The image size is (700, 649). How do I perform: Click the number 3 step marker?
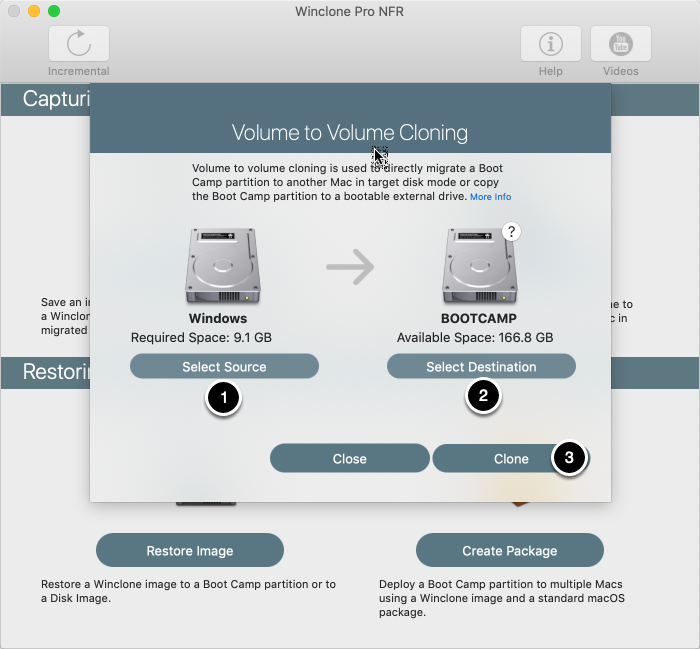569,458
